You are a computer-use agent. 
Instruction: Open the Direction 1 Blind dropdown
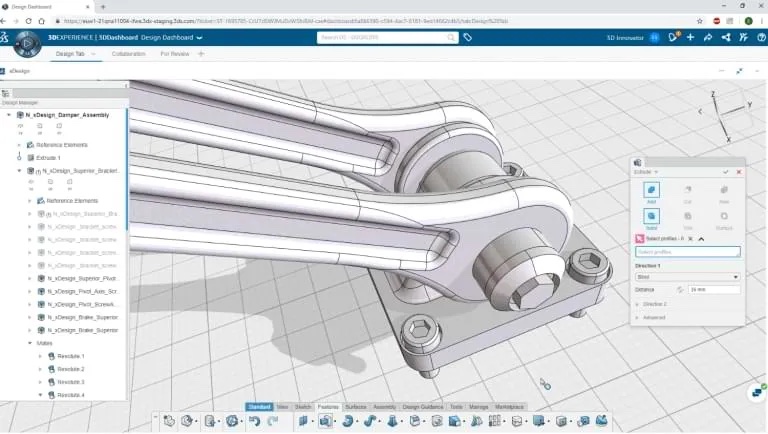pyautogui.click(x=687, y=277)
